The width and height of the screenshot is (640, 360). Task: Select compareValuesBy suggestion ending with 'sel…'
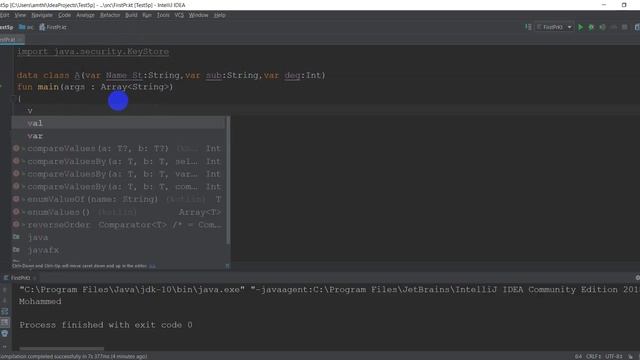[x=118, y=161]
